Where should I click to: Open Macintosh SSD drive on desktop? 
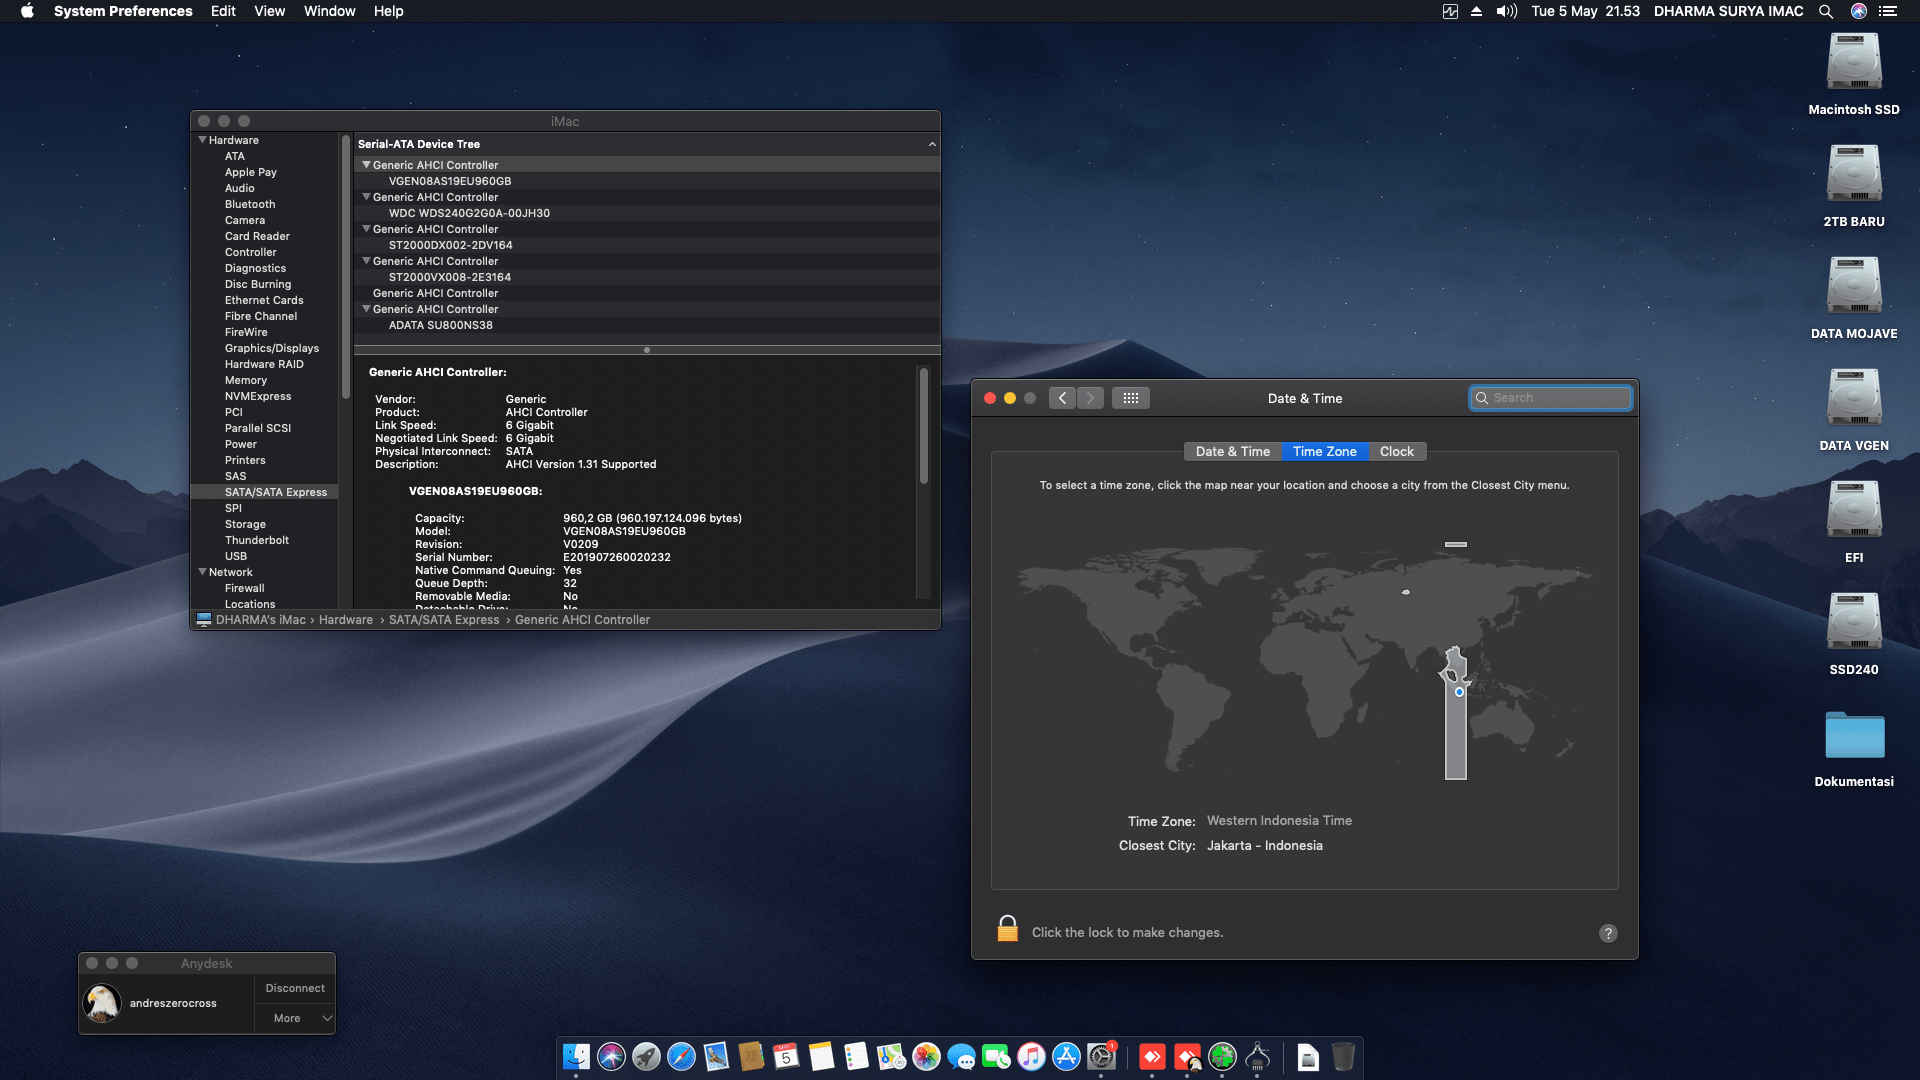(x=1854, y=62)
